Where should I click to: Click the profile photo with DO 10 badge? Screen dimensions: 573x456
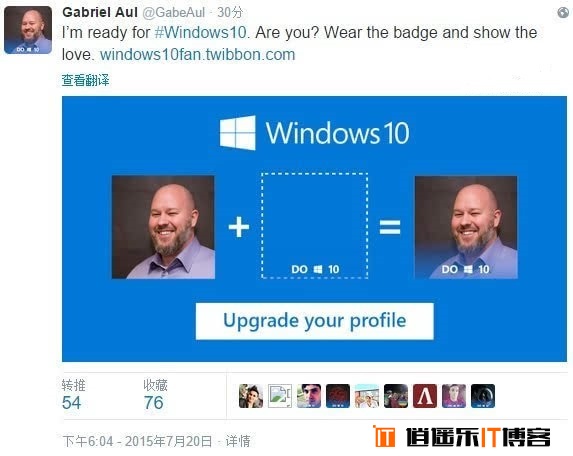[466, 227]
